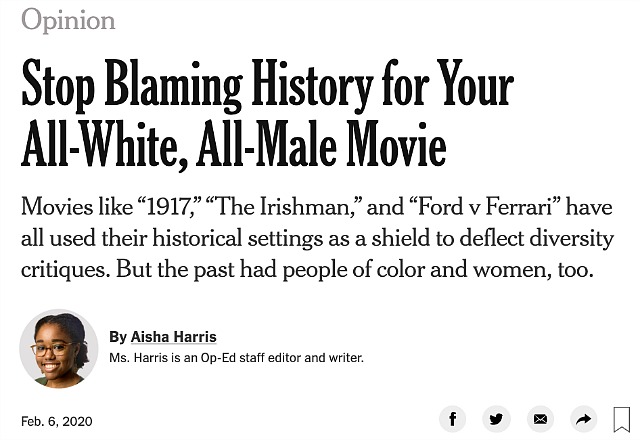Click the 'Stop Blaming History for Your' headline line
This screenshot has width=640, height=440.
tap(267, 86)
